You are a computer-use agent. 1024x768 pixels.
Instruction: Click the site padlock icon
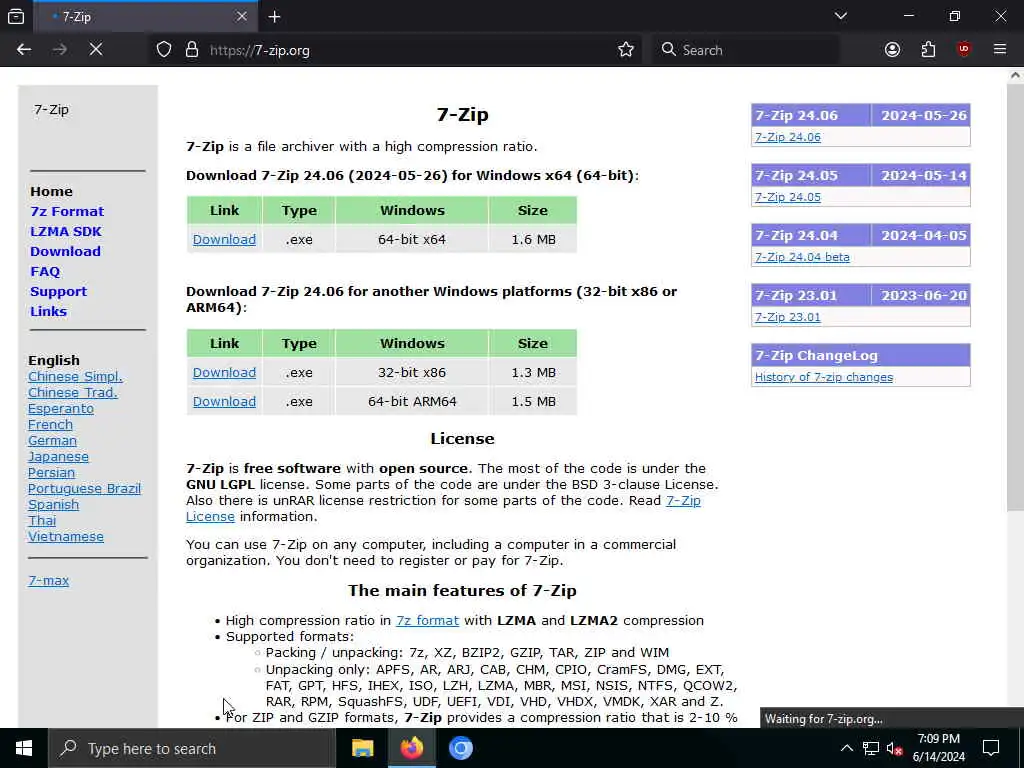[x=191, y=50]
